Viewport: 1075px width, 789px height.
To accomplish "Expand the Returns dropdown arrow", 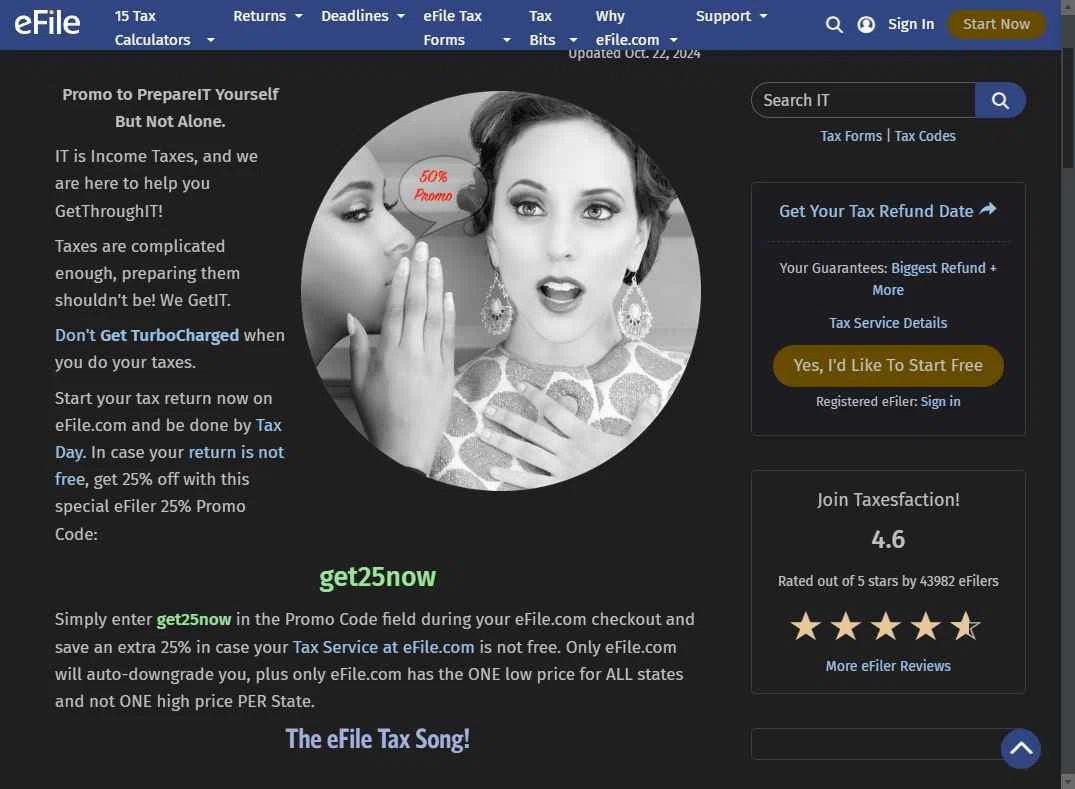I will (298, 16).
